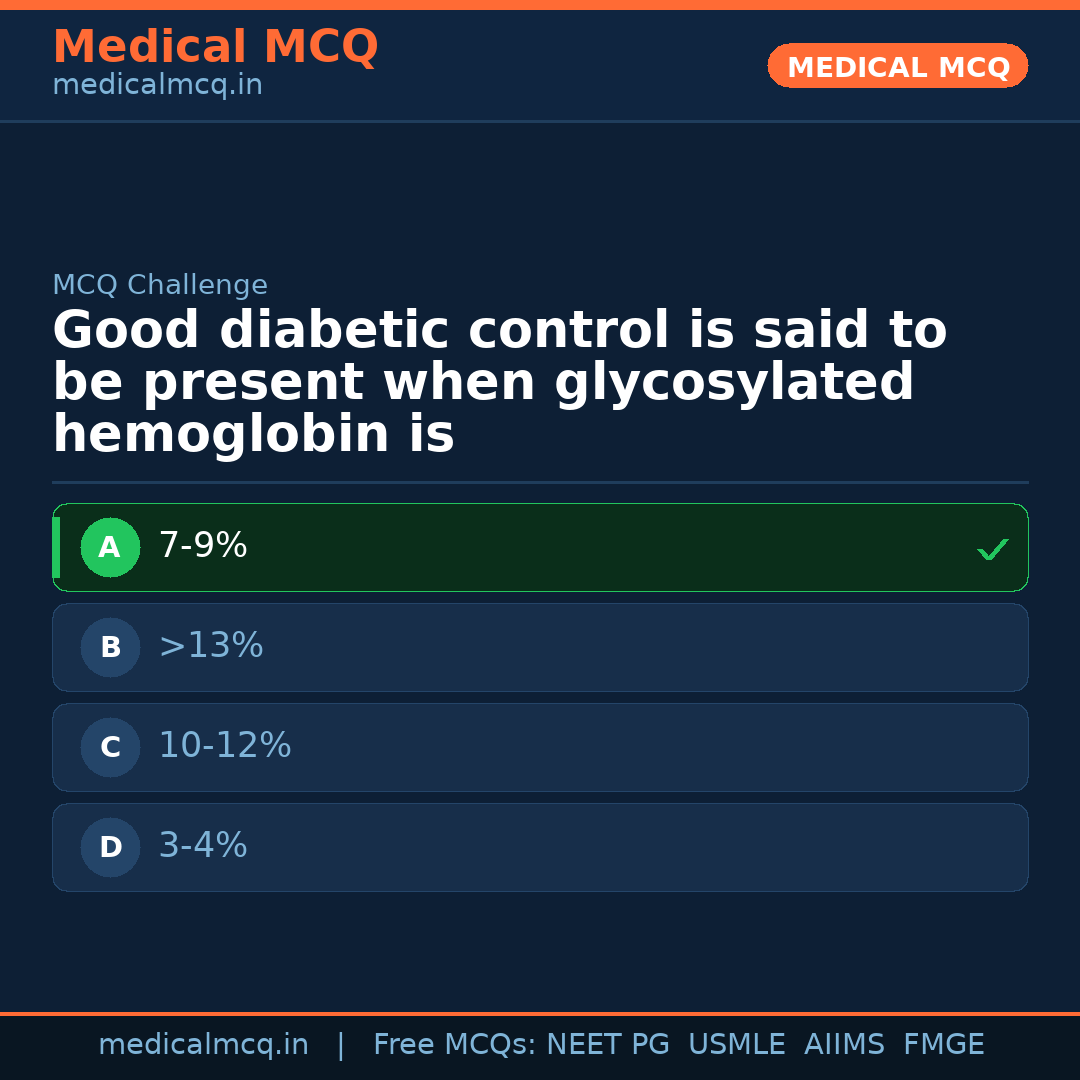Click the letter D circle badge

coord(110,848)
